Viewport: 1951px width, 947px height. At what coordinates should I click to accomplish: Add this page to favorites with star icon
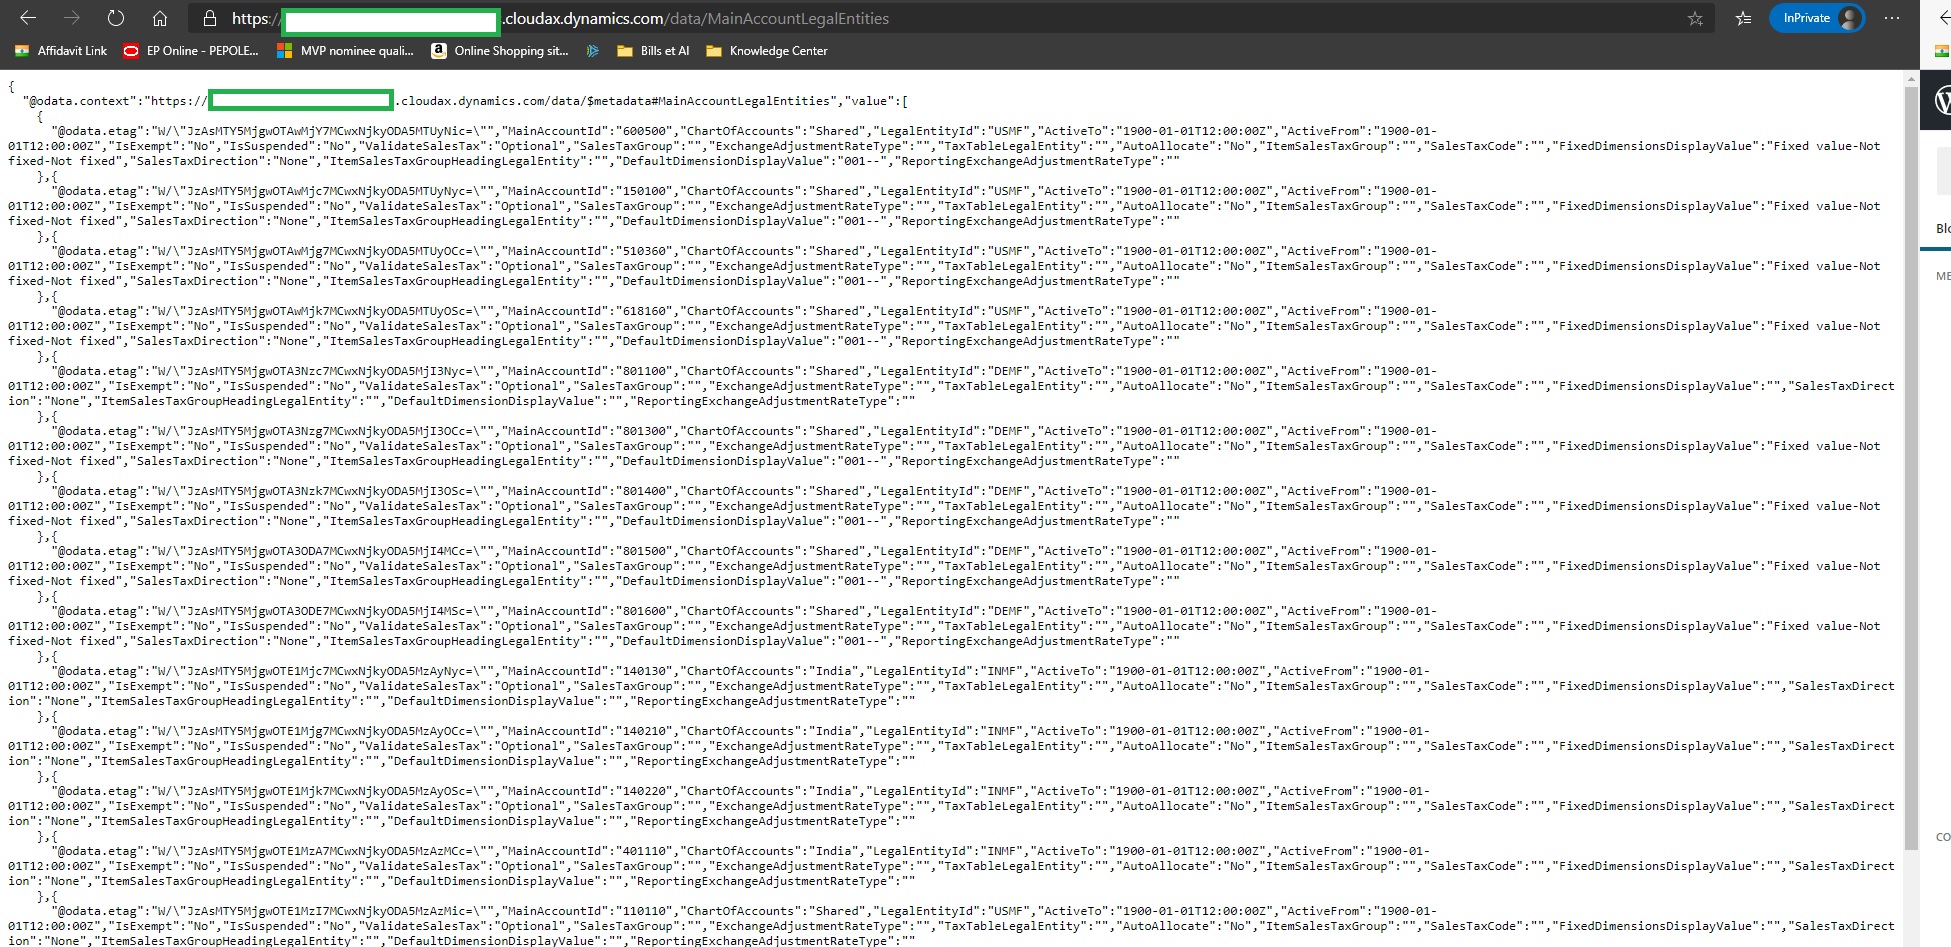[1695, 18]
